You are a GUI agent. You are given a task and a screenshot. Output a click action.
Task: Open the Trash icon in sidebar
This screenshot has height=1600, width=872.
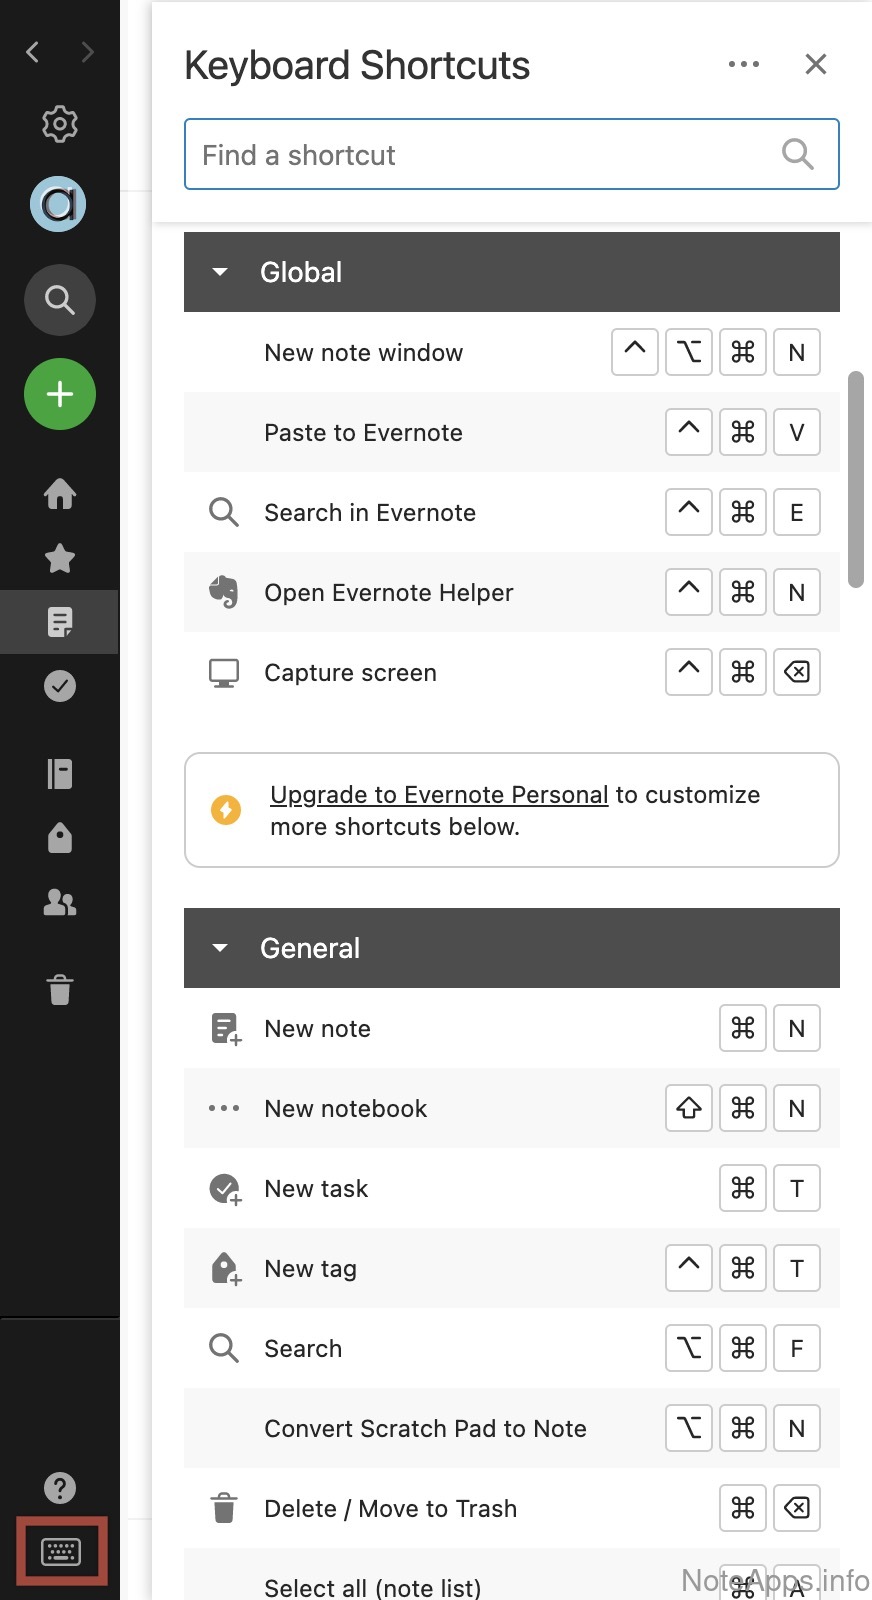coord(60,990)
